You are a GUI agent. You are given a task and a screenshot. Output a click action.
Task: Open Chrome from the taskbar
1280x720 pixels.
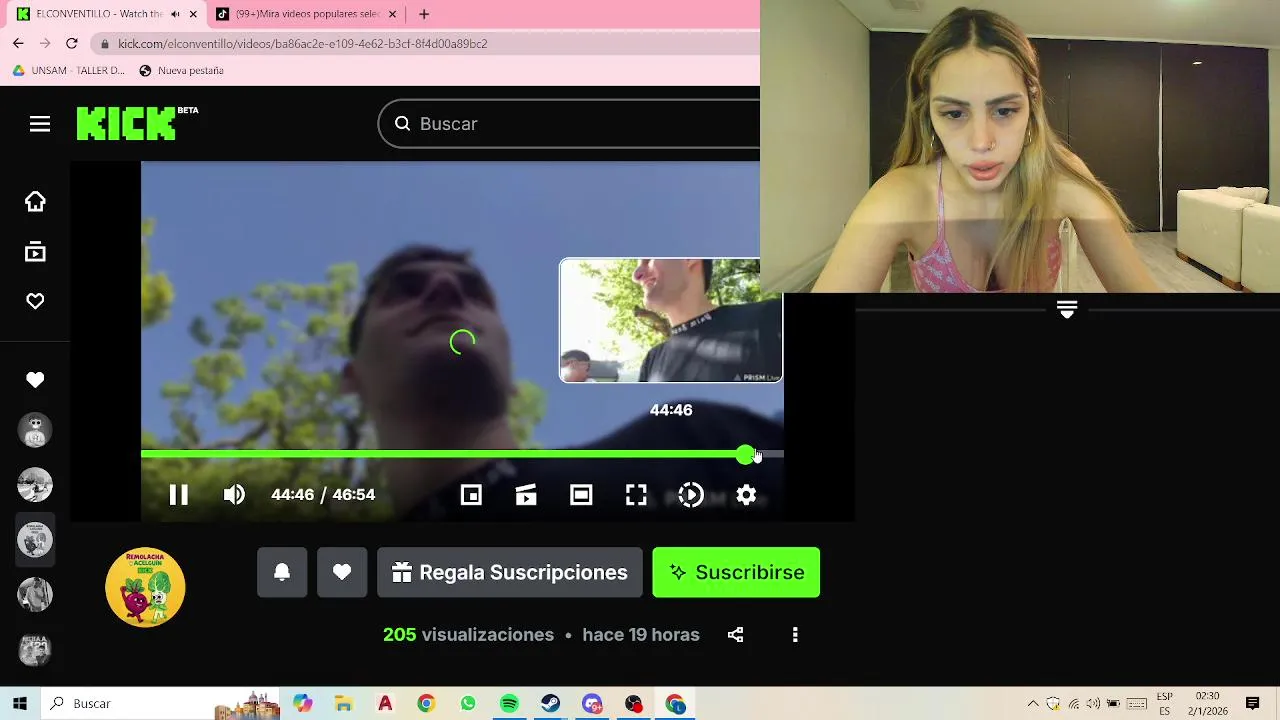(426, 704)
